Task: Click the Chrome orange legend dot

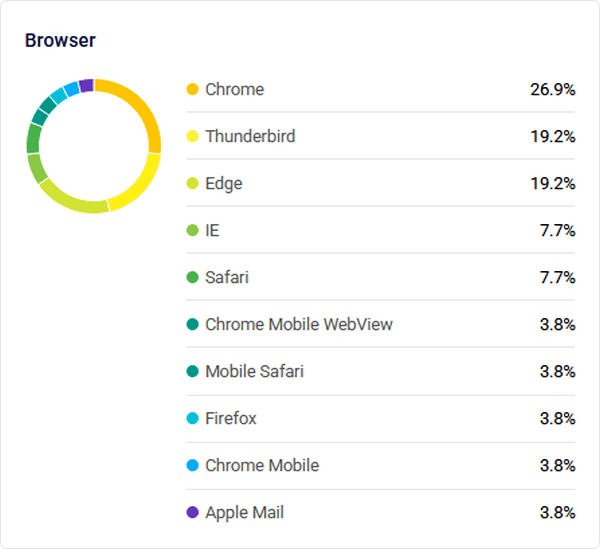Action: [192, 89]
